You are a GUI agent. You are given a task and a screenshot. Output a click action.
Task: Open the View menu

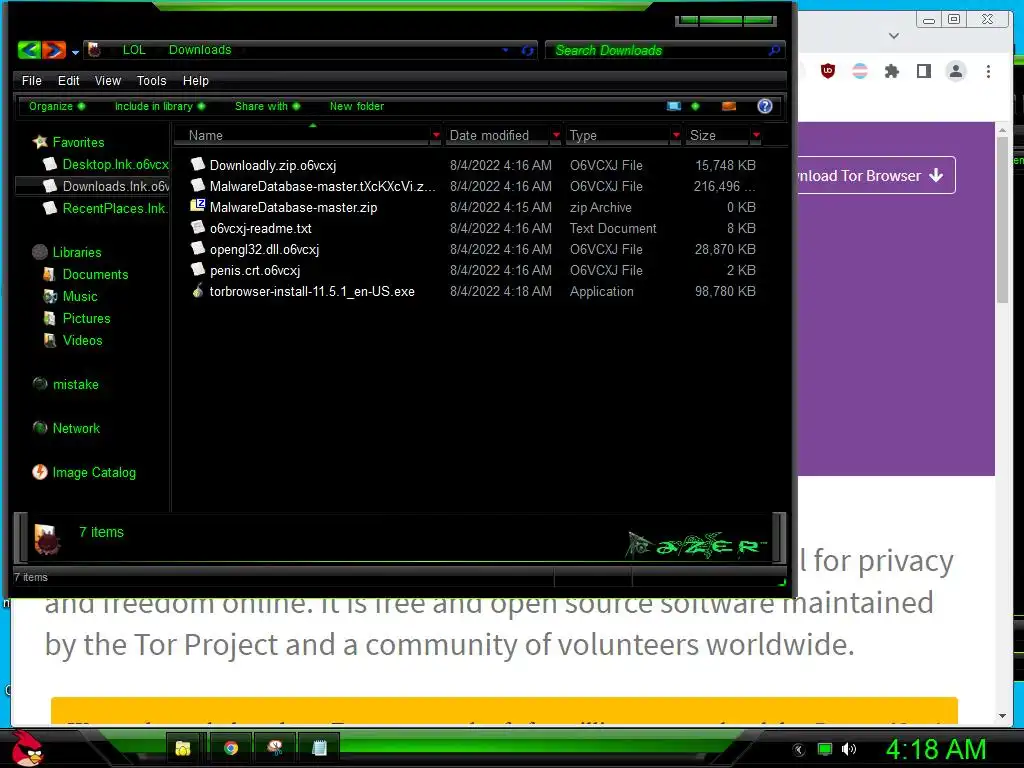click(x=108, y=80)
